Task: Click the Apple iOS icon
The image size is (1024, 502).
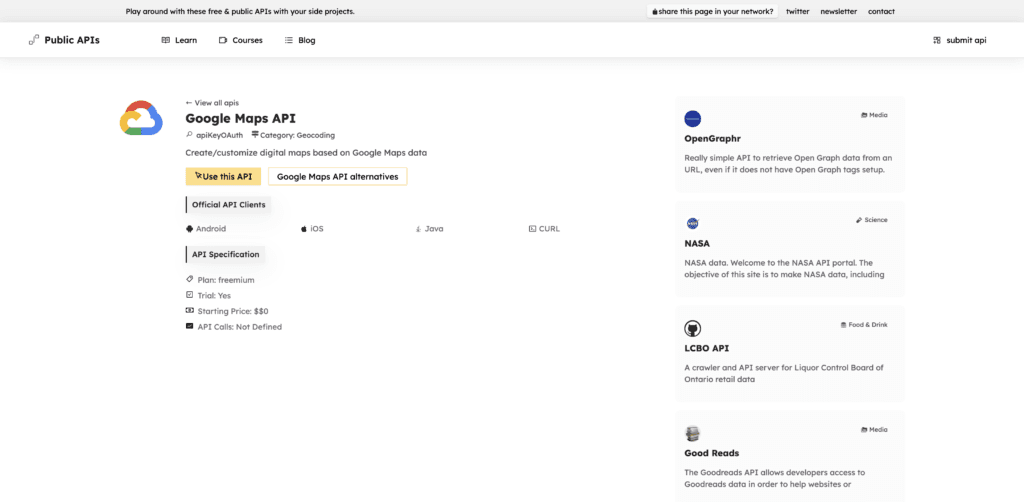Action: [x=304, y=229]
